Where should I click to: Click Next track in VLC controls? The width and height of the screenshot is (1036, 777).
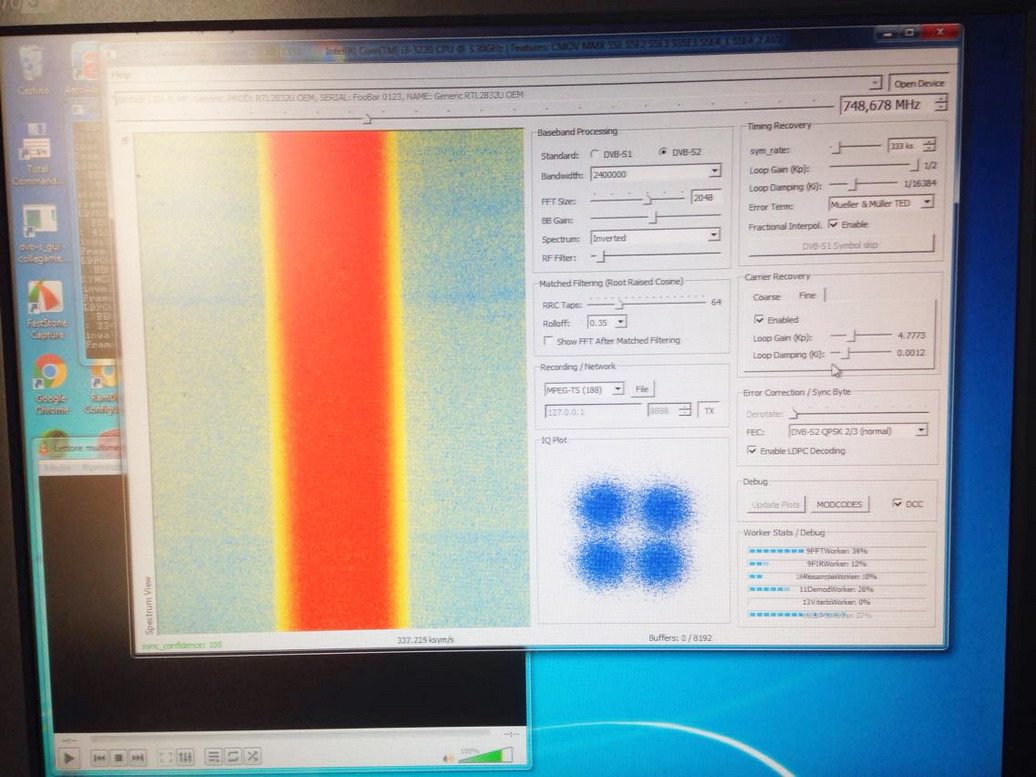[137, 757]
